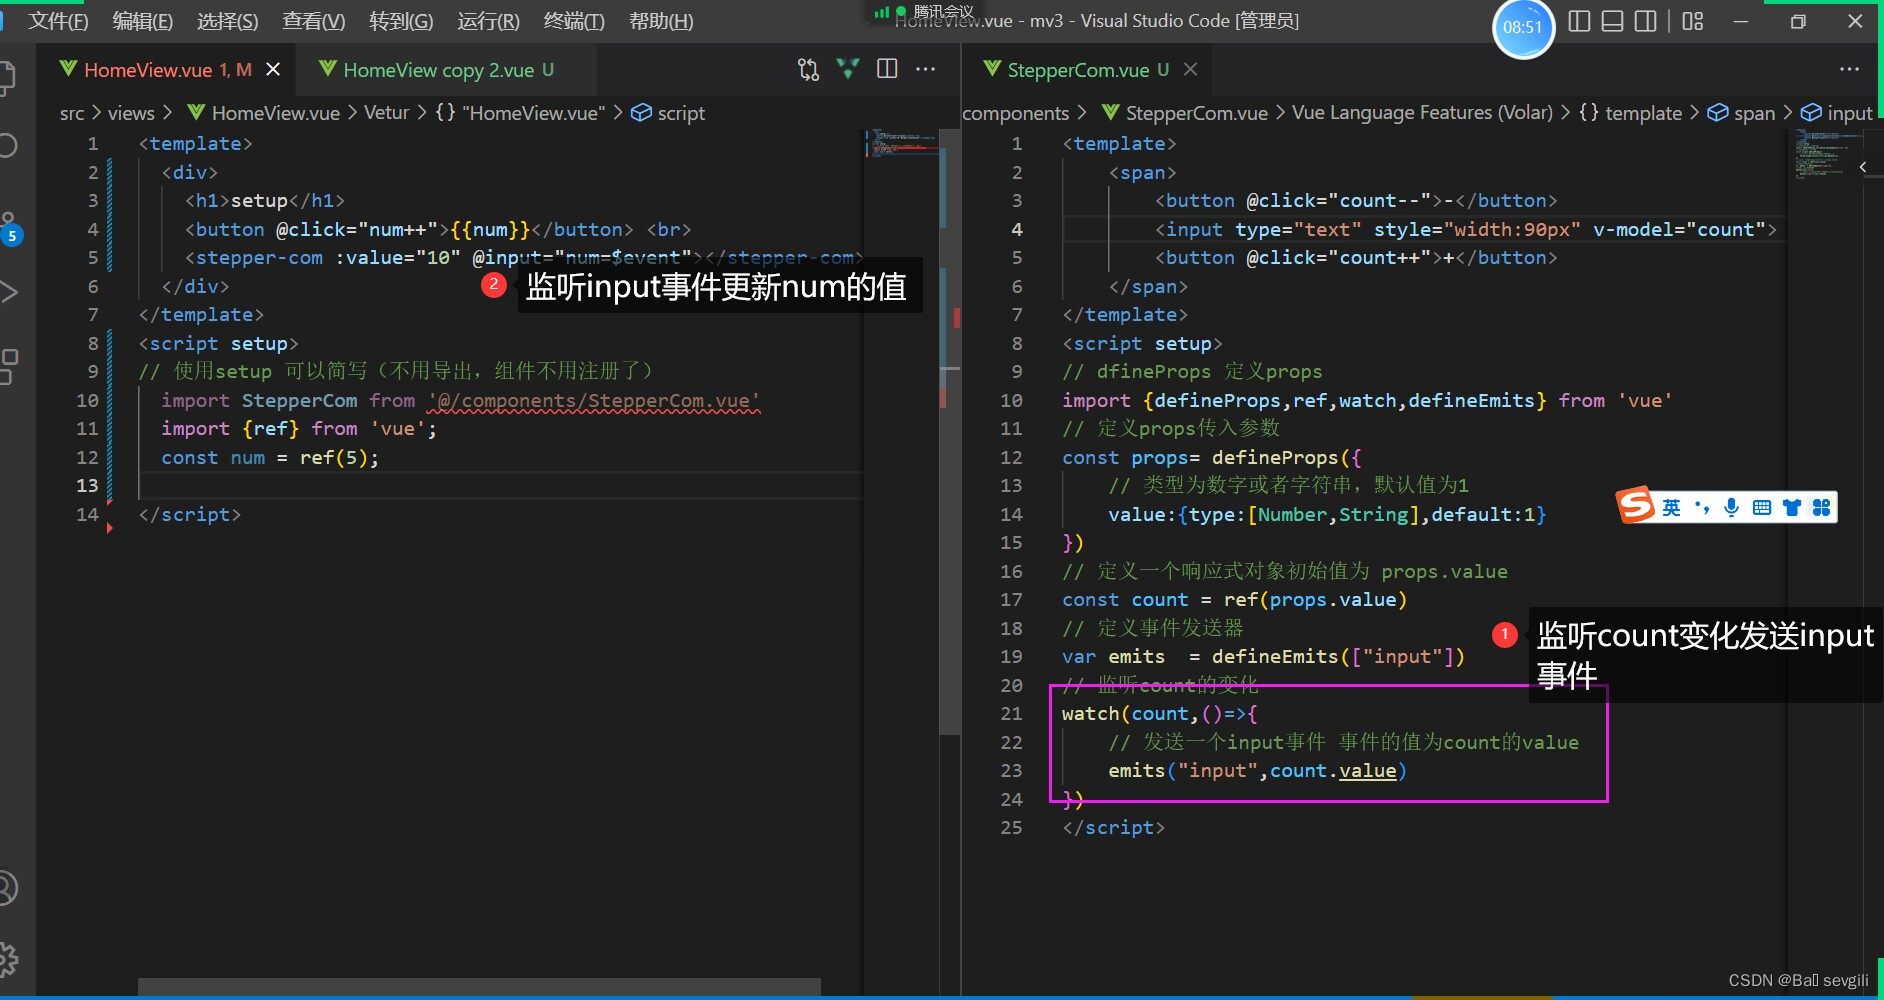Click the right editor collapse arrow near minimap
Image resolution: width=1884 pixels, height=1000 pixels.
point(1863,167)
